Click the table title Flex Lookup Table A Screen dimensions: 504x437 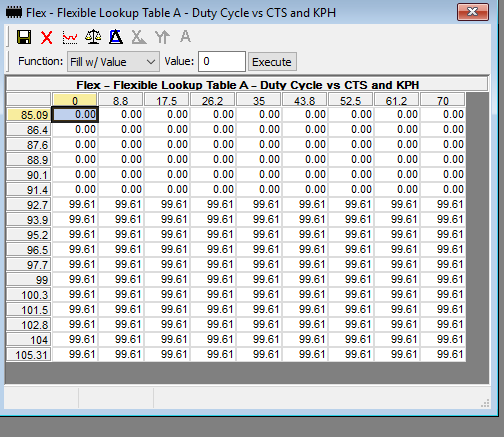coord(247,85)
